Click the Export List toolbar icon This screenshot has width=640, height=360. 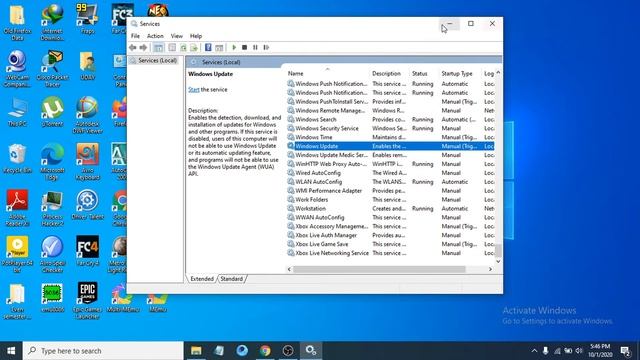194,48
